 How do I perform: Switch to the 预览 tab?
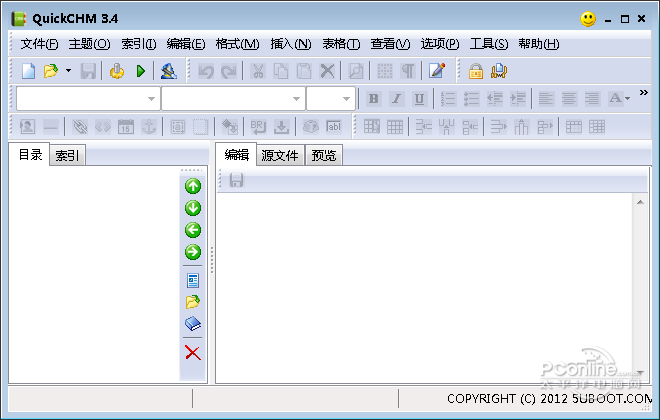324,155
